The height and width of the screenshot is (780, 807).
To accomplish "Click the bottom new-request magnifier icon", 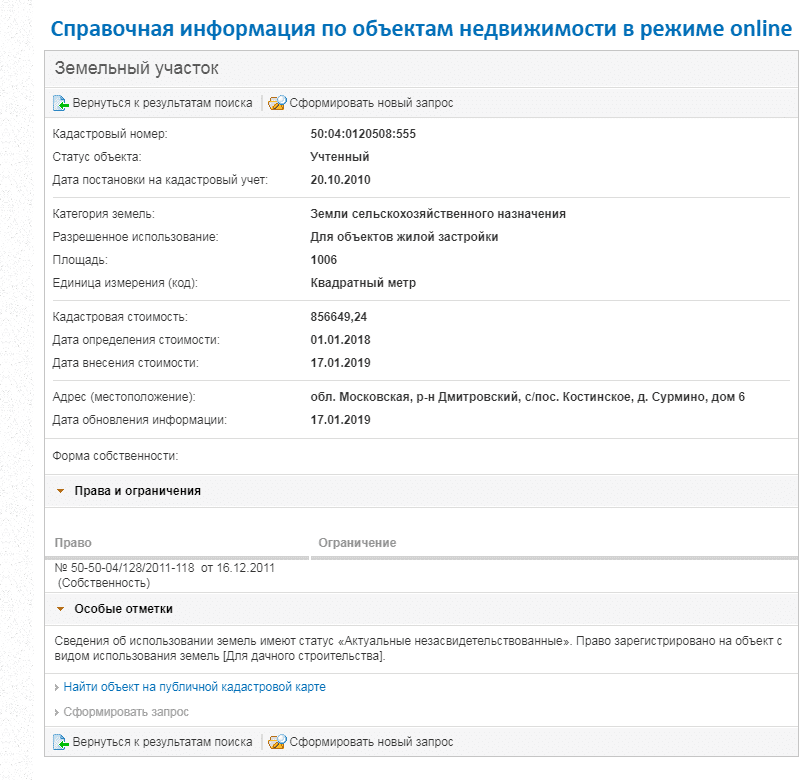I will point(277,742).
